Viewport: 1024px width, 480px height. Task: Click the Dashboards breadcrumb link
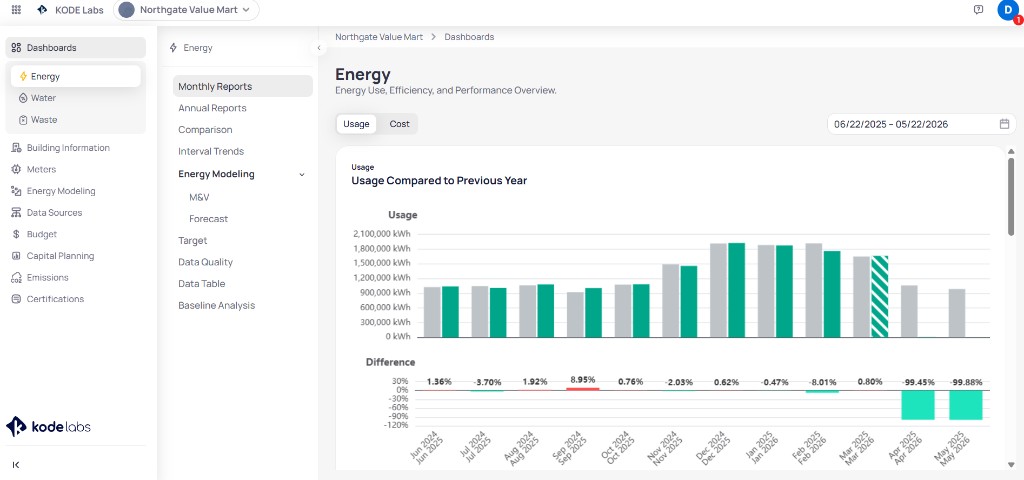(x=469, y=37)
